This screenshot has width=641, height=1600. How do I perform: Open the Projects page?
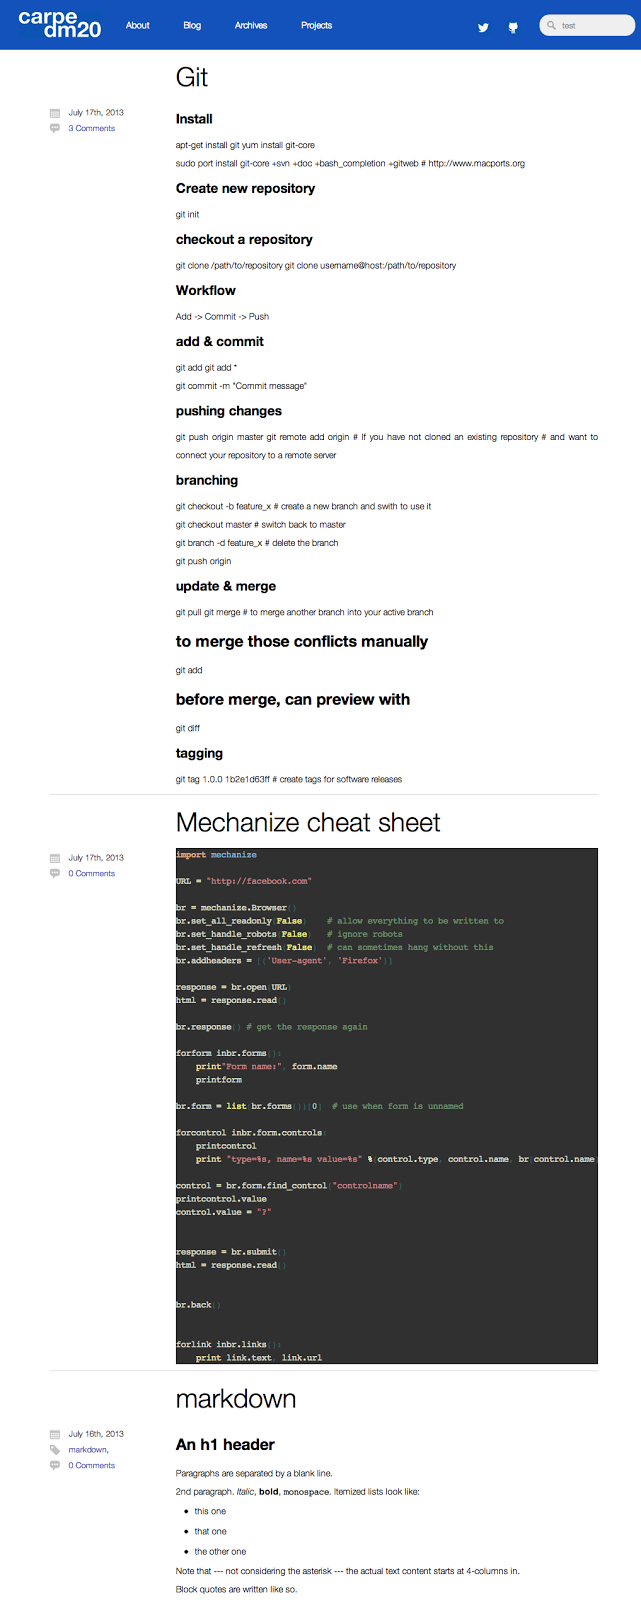coord(316,26)
